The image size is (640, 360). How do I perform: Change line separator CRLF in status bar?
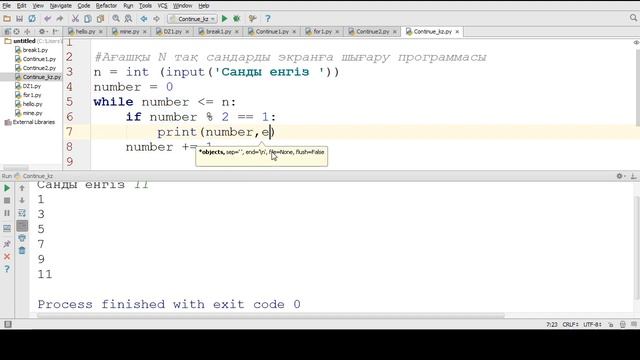coord(570,324)
